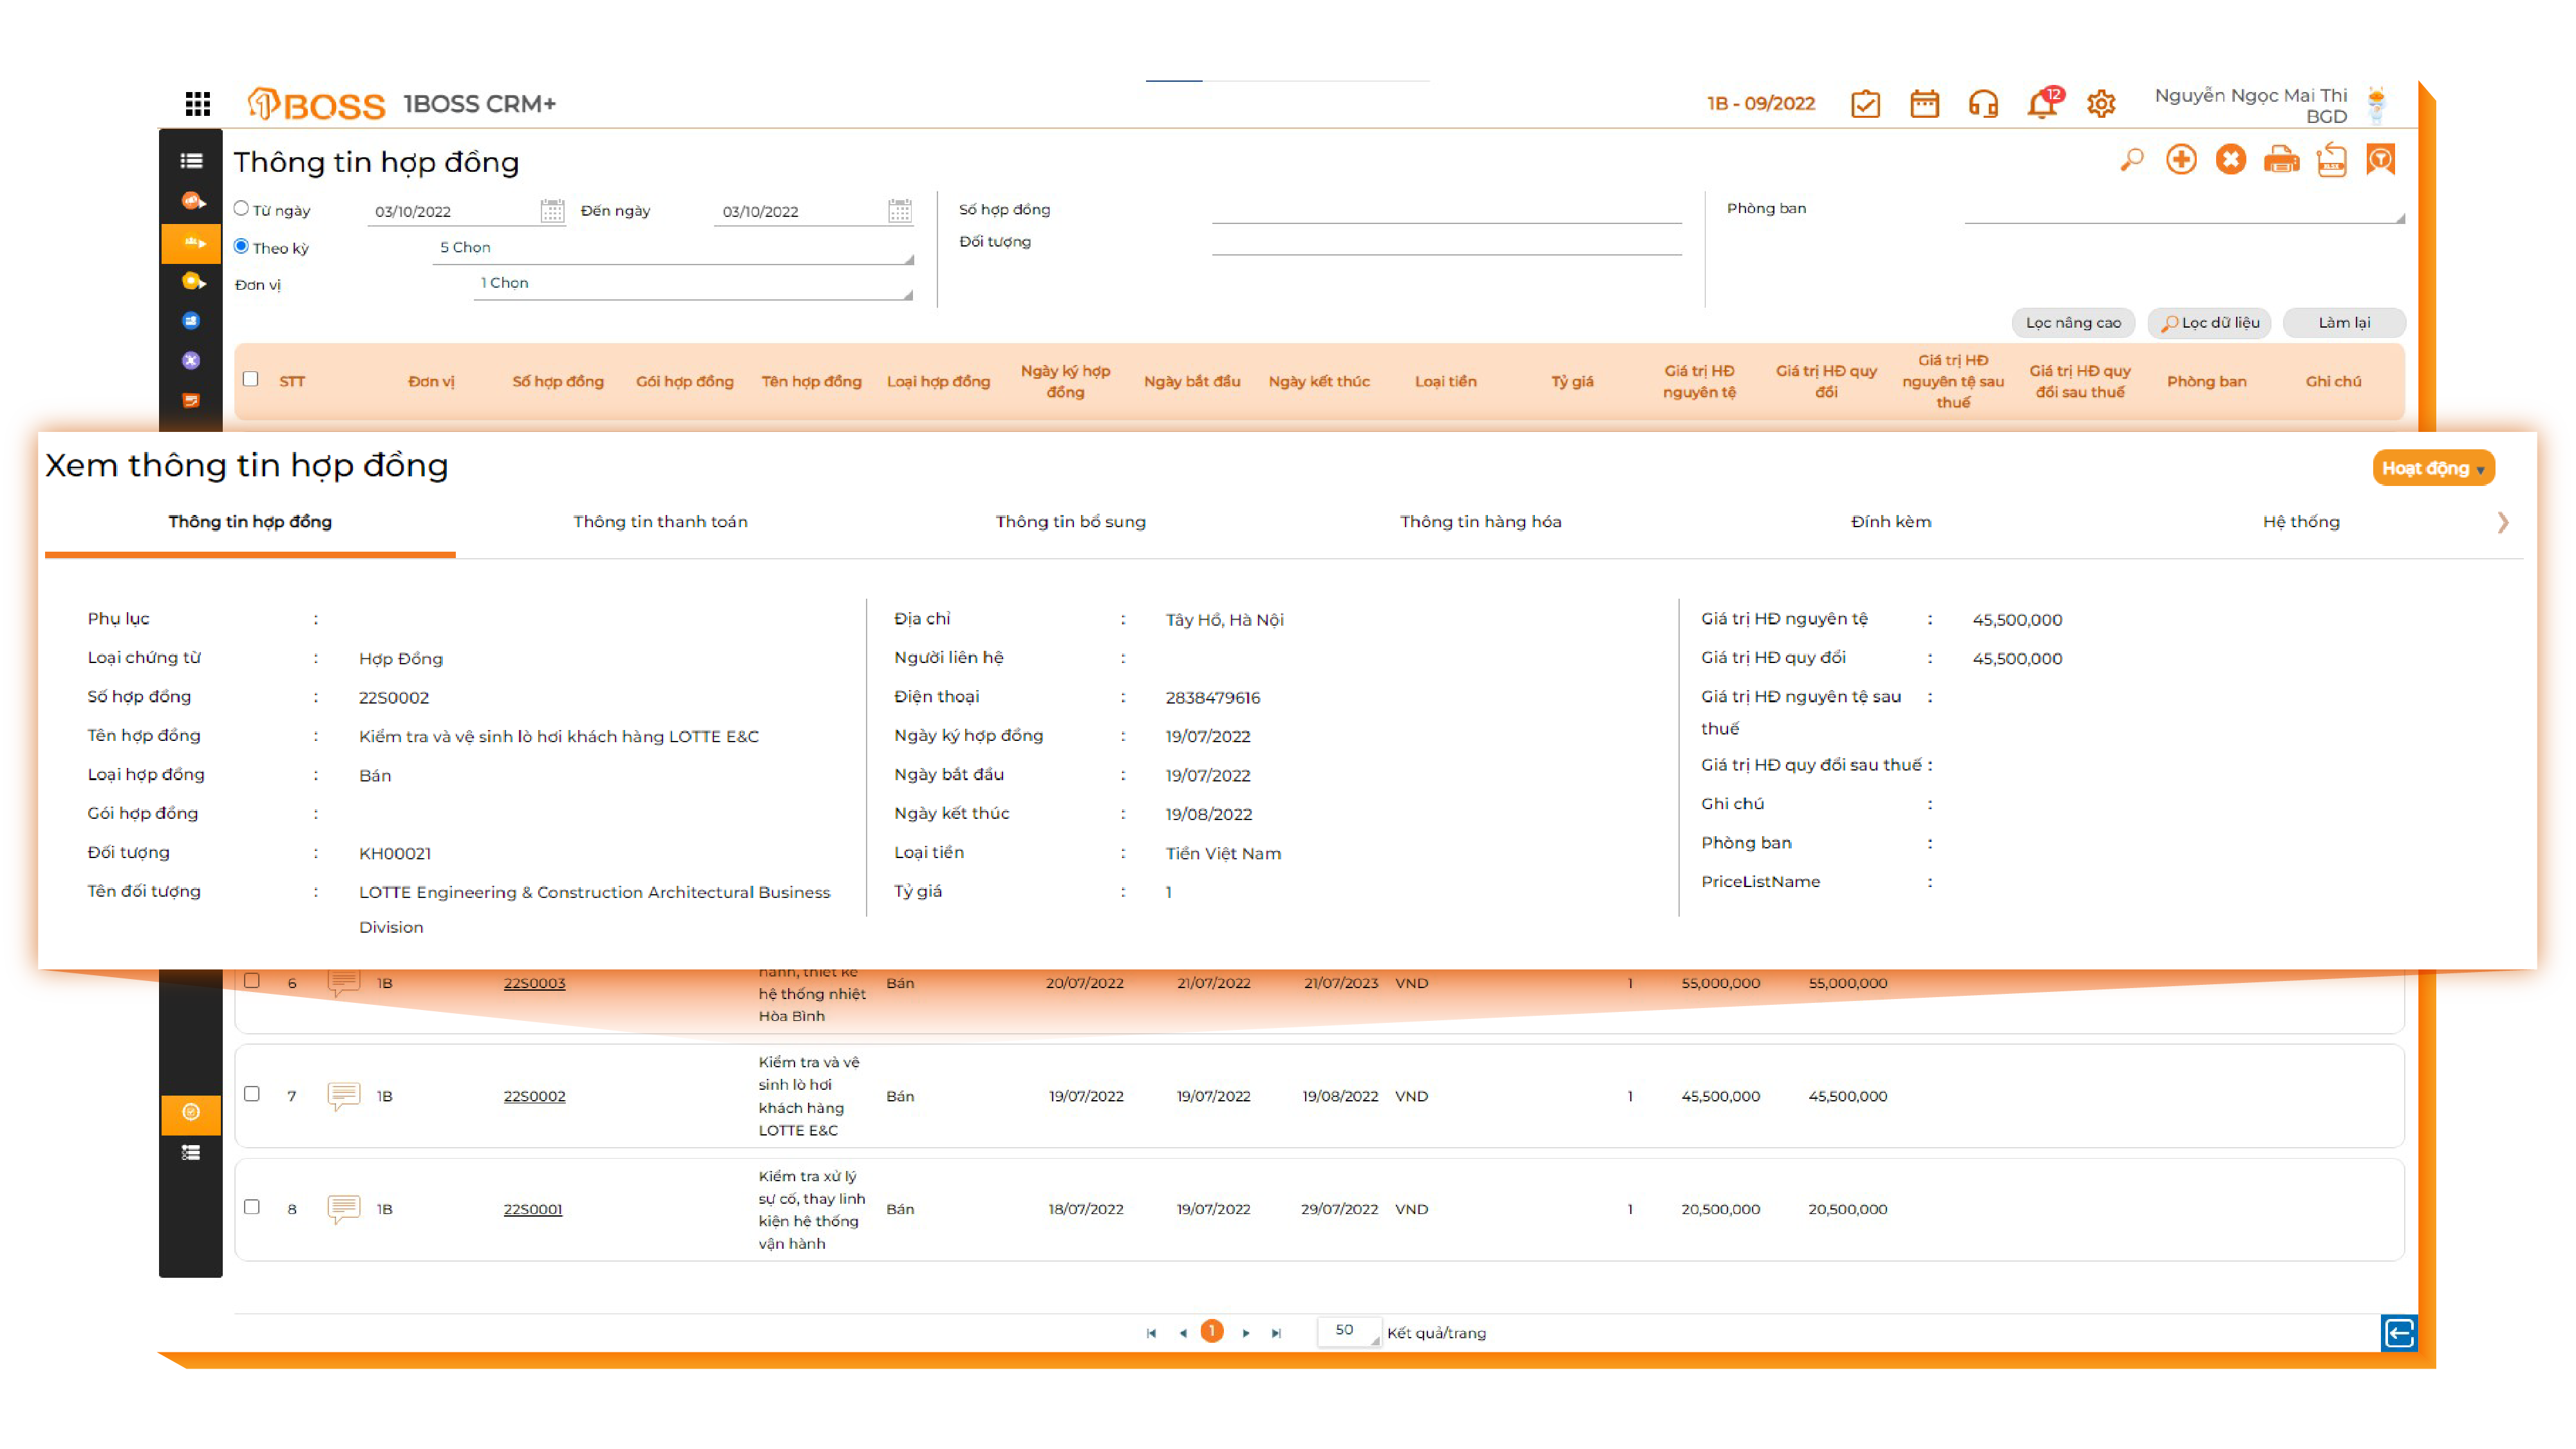The image size is (2576, 1449).
Task: Click the headset support icon
Action: [x=1982, y=104]
